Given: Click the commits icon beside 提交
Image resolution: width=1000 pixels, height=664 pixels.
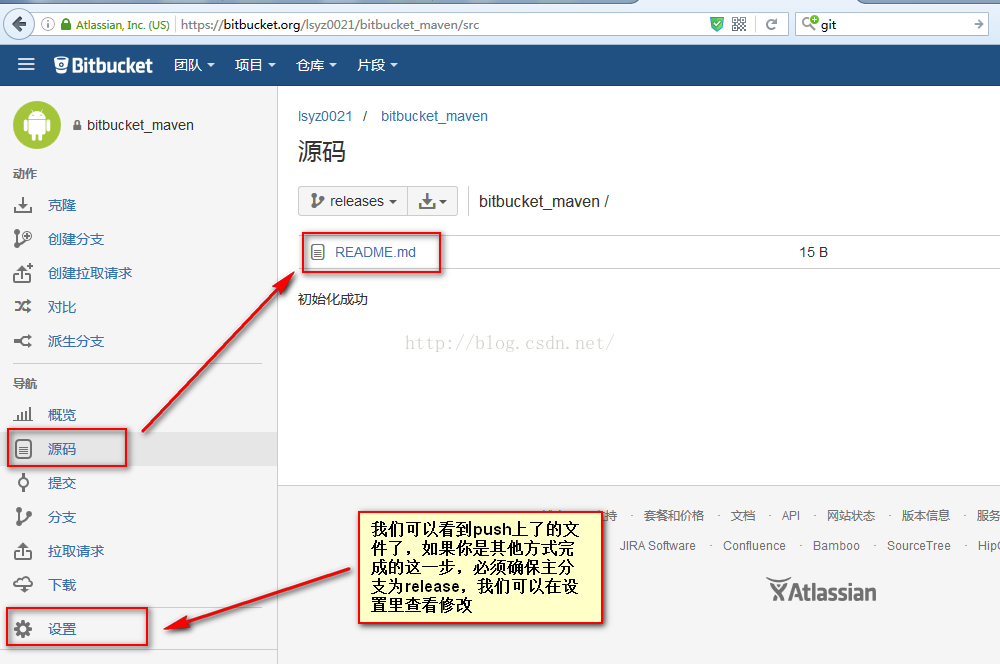Looking at the screenshot, I should pos(24,483).
